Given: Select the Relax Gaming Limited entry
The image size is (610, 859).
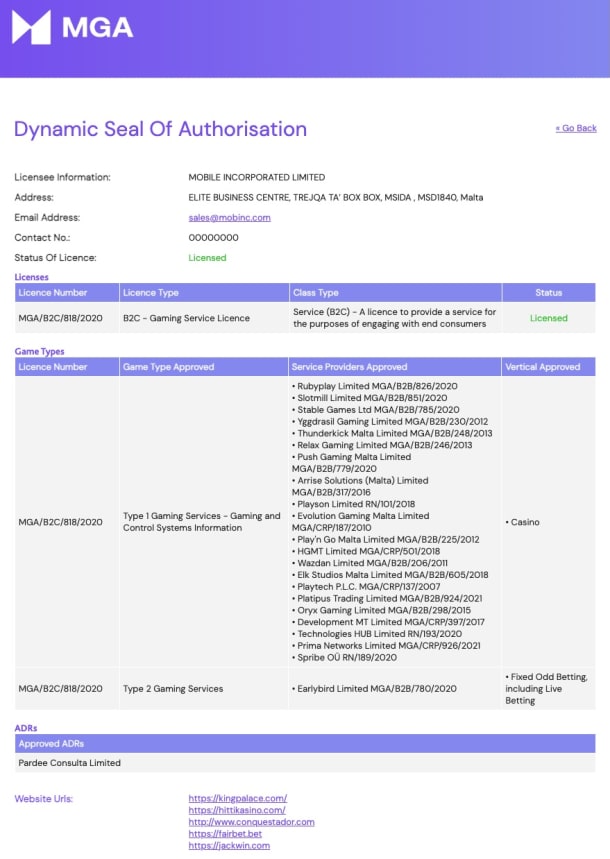Looking at the screenshot, I should pyautogui.click(x=382, y=445).
